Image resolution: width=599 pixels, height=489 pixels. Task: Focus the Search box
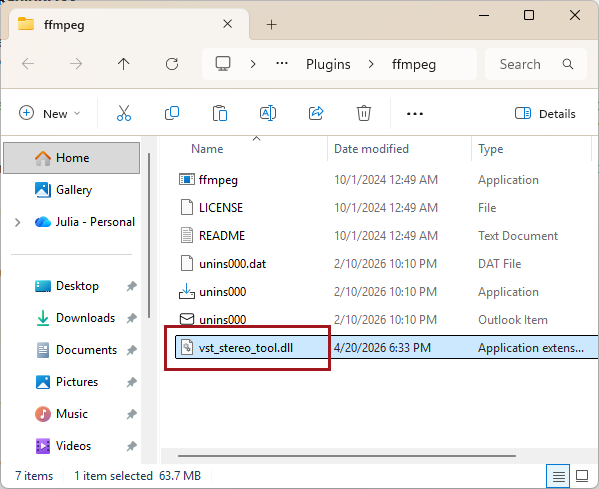pos(536,64)
